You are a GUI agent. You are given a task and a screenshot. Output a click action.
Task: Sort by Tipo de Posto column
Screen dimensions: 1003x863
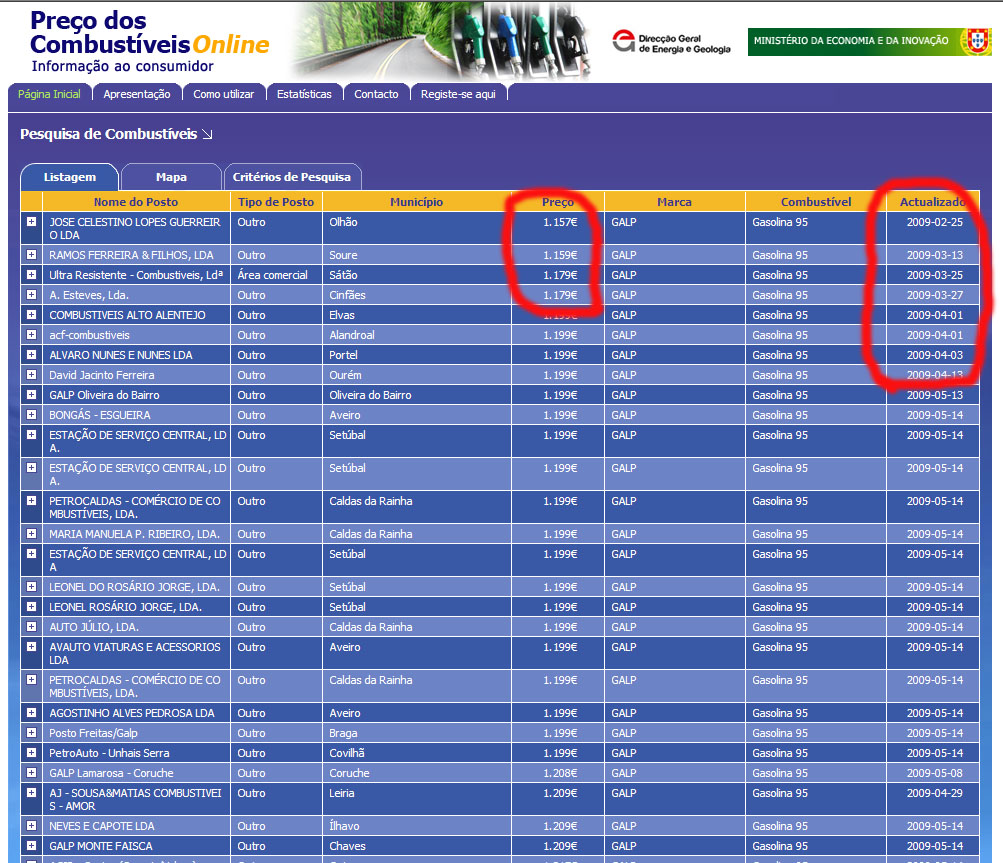point(276,202)
